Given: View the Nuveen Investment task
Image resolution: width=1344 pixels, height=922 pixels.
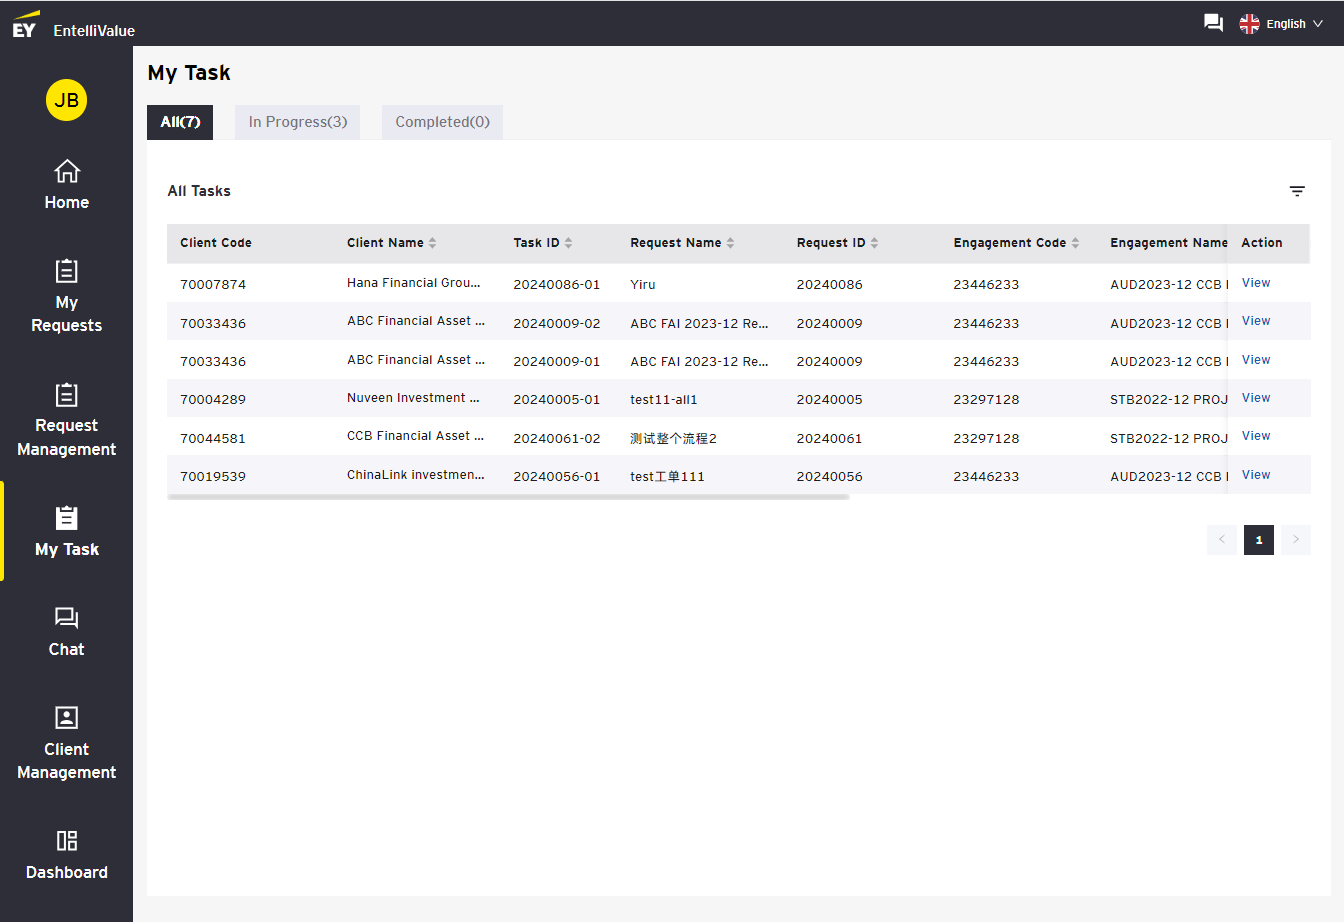Looking at the screenshot, I should point(1256,398).
